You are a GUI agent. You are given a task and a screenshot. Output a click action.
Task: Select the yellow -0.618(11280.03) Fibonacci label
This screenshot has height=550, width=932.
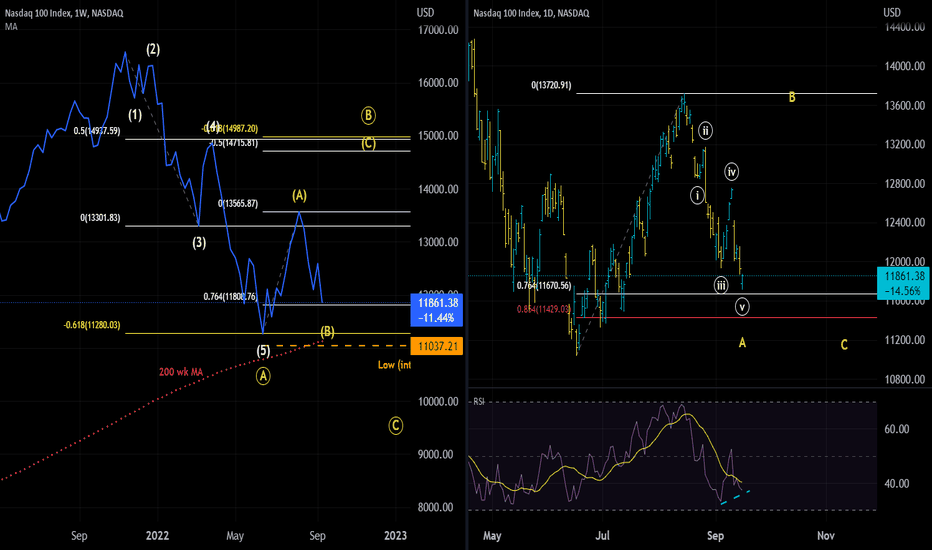(x=92, y=325)
